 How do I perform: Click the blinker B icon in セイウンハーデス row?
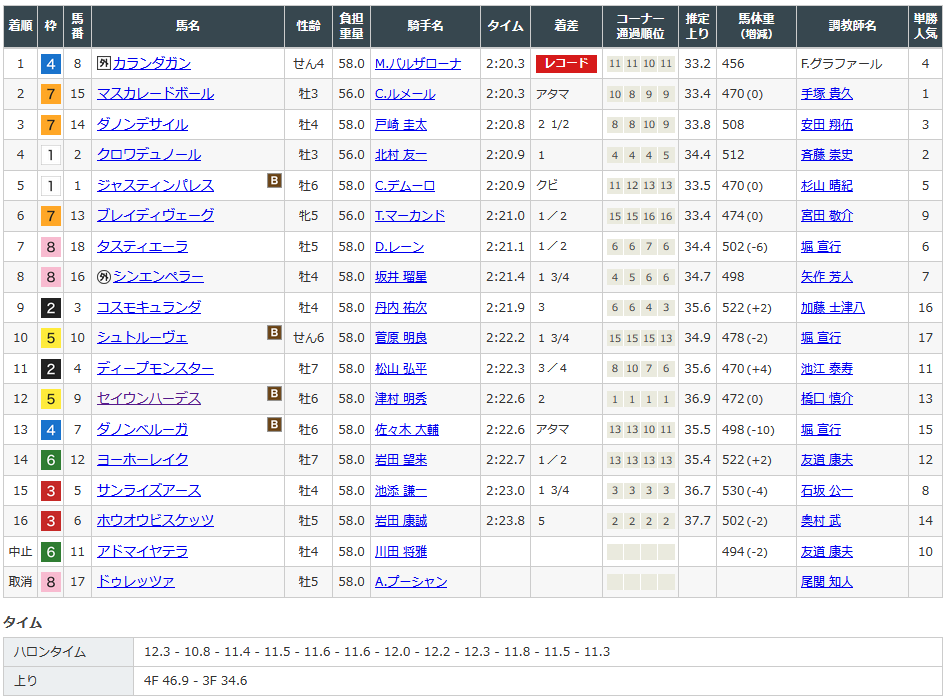[x=273, y=394]
